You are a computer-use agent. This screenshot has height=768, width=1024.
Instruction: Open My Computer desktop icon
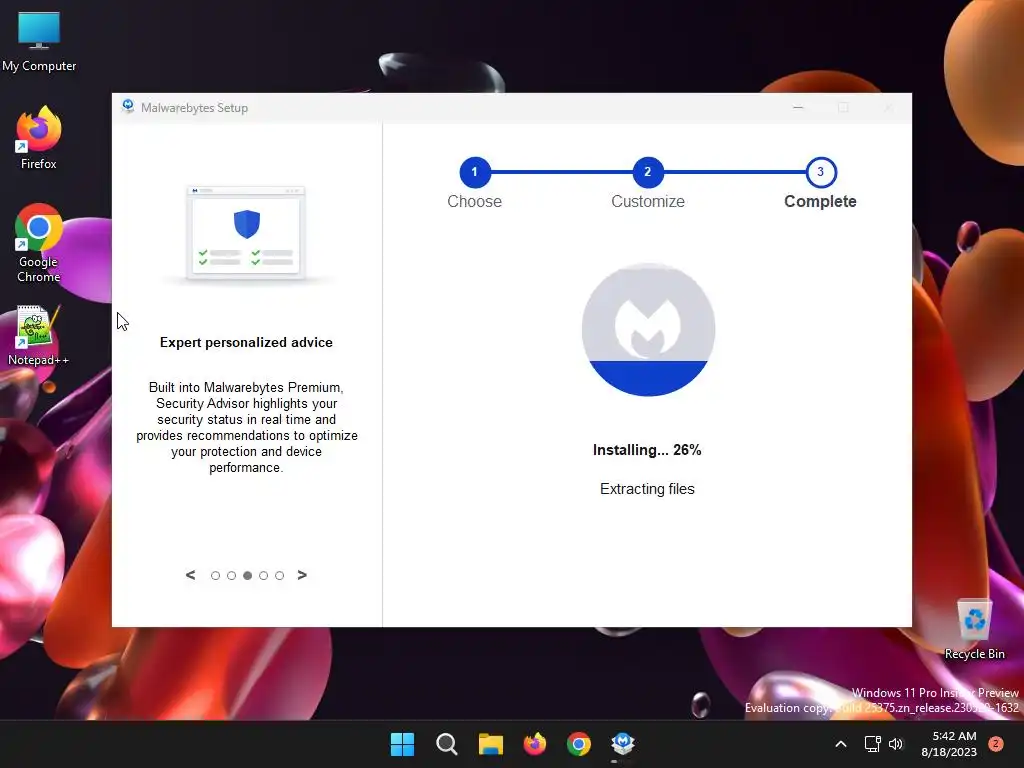39,42
